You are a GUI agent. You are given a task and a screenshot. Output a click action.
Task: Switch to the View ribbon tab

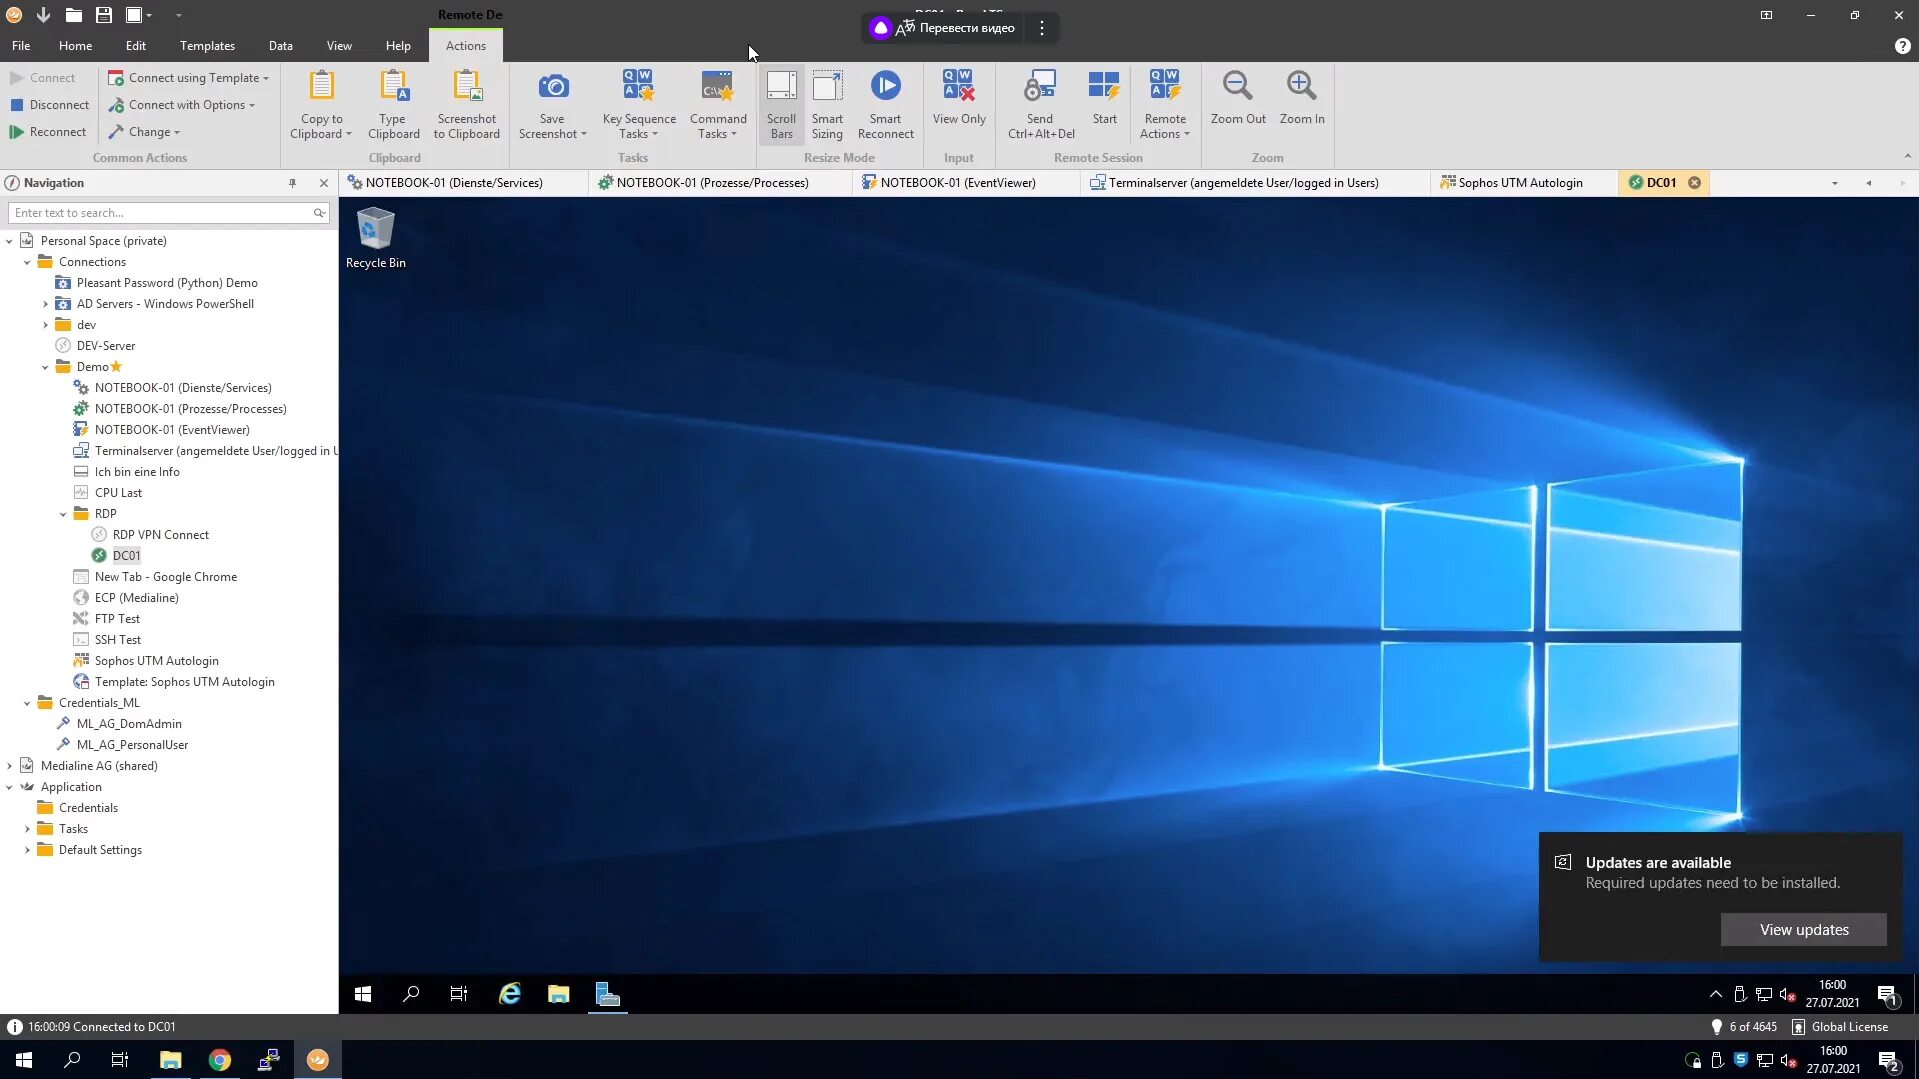pos(339,46)
